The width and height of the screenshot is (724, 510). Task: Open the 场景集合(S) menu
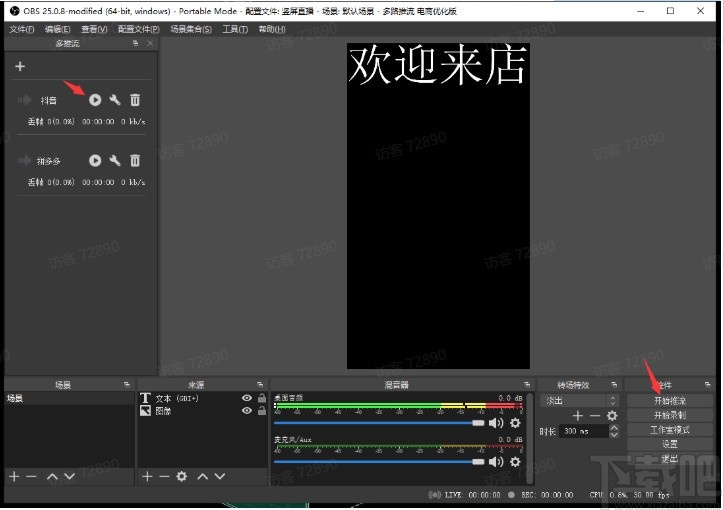click(191, 29)
